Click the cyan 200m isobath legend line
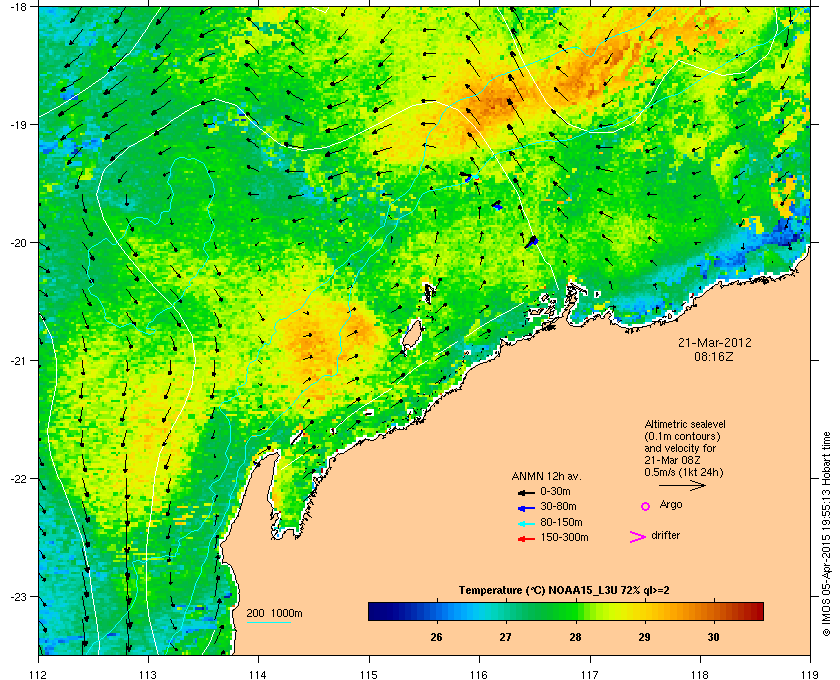The height and width of the screenshot is (680, 840). tap(268, 622)
